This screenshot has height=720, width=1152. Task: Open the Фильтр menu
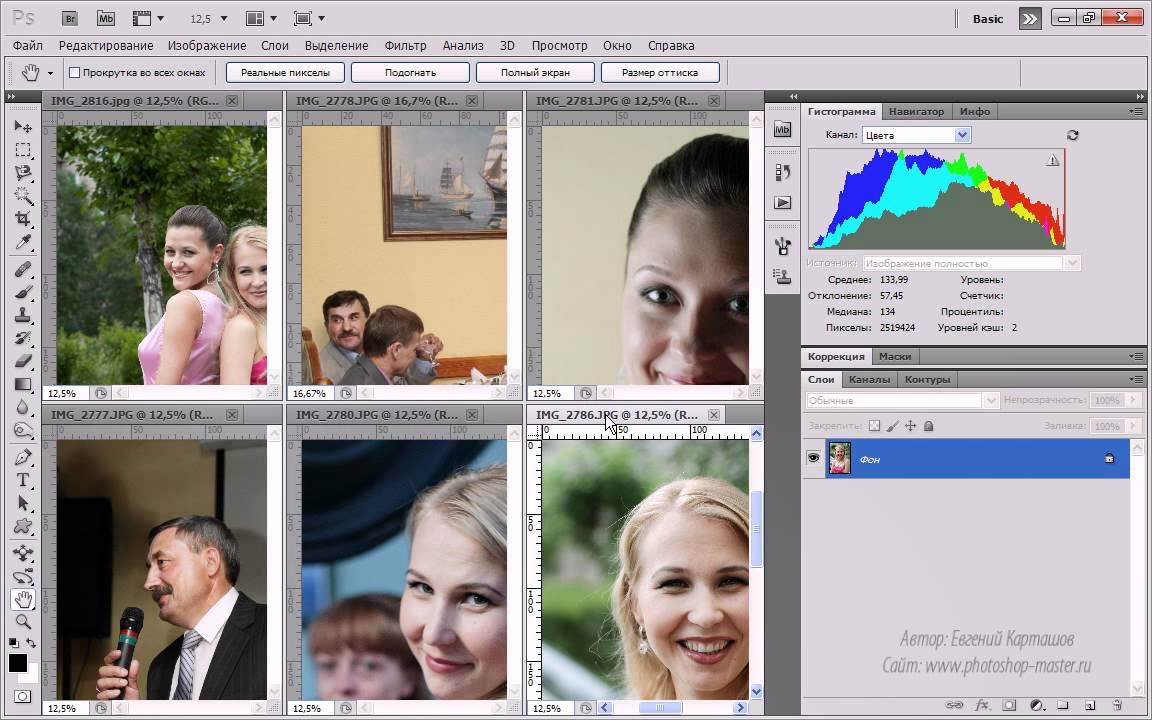click(405, 45)
